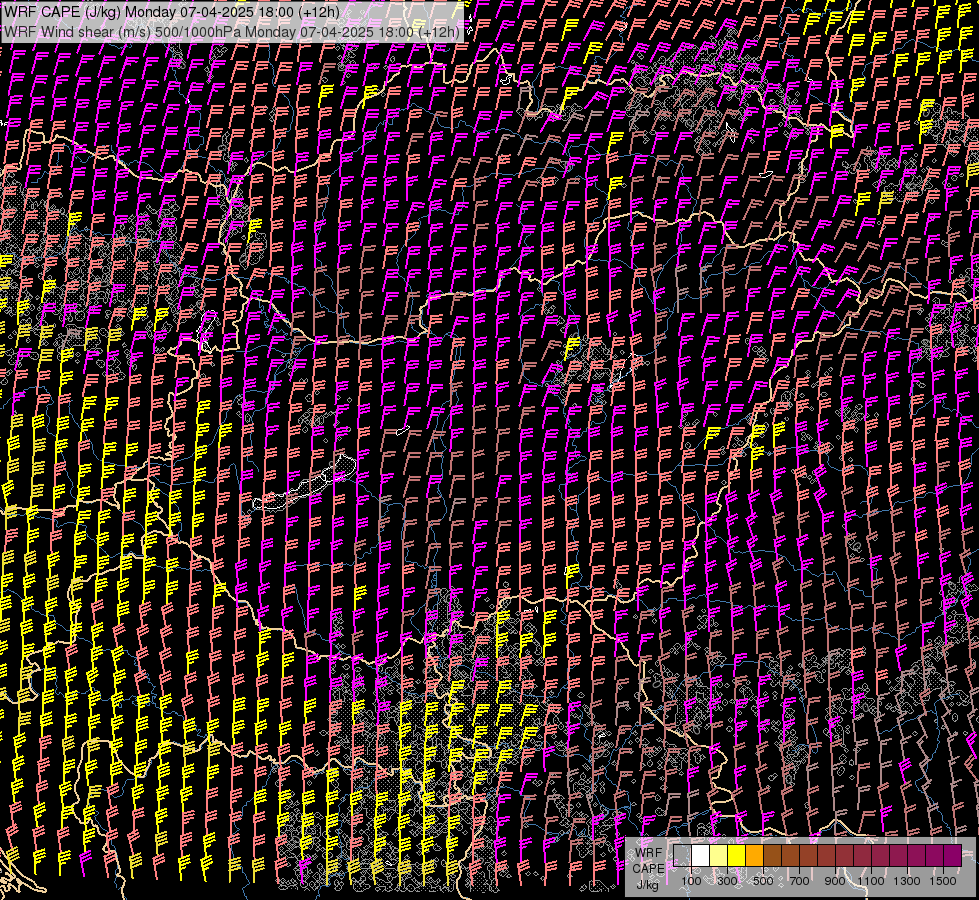The image size is (979, 900).
Task: Click the WRF word in the legend
Action: pyautogui.click(x=648, y=853)
